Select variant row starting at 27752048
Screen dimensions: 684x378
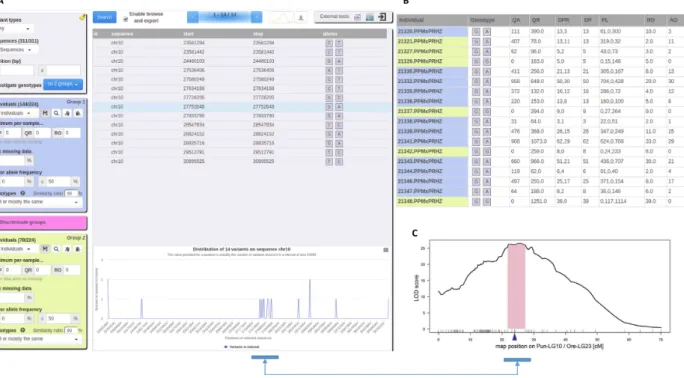[x=240, y=107]
